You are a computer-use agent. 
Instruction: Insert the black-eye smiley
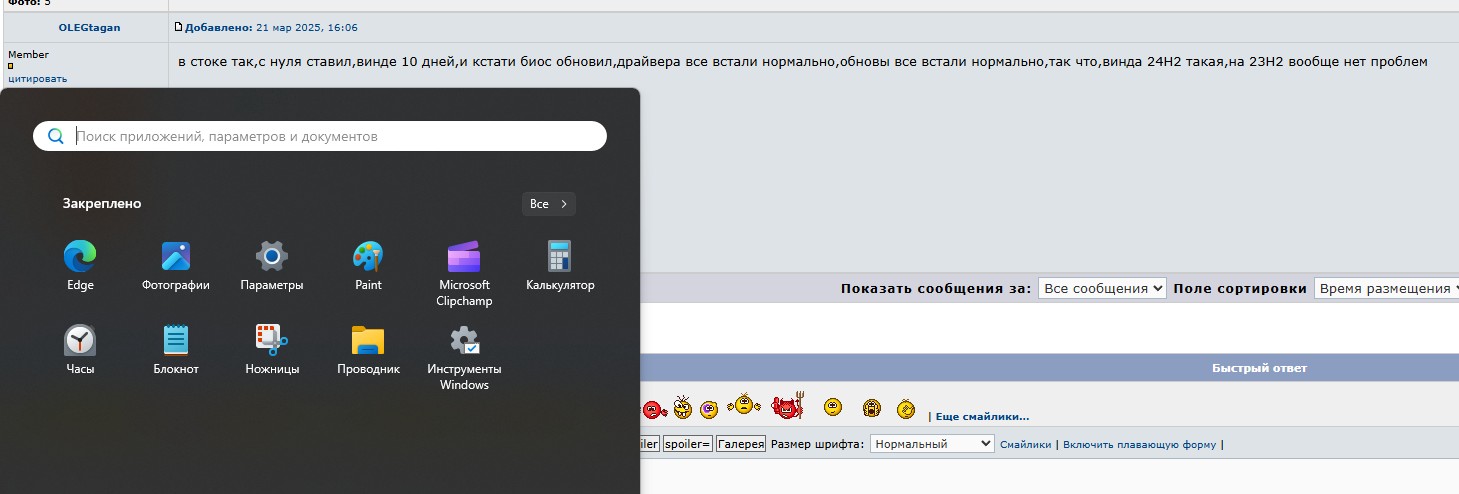point(709,408)
